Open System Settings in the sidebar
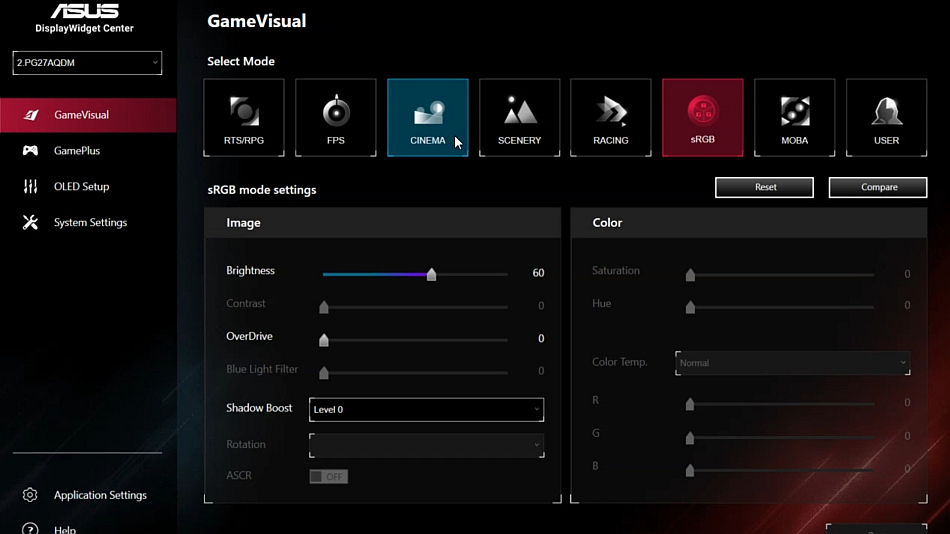This screenshot has width=950, height=534. 90,223
